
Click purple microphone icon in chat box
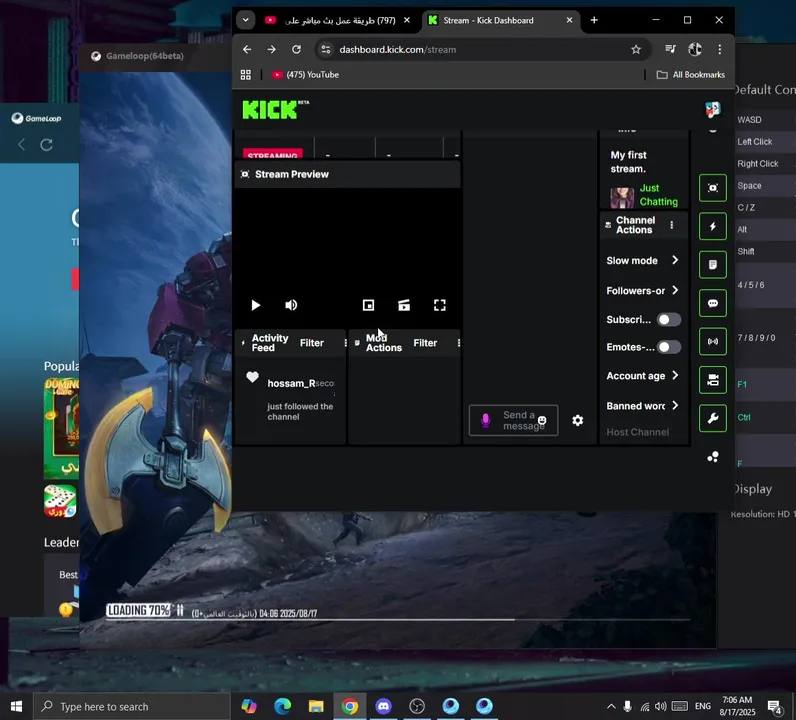click(485, 420)
